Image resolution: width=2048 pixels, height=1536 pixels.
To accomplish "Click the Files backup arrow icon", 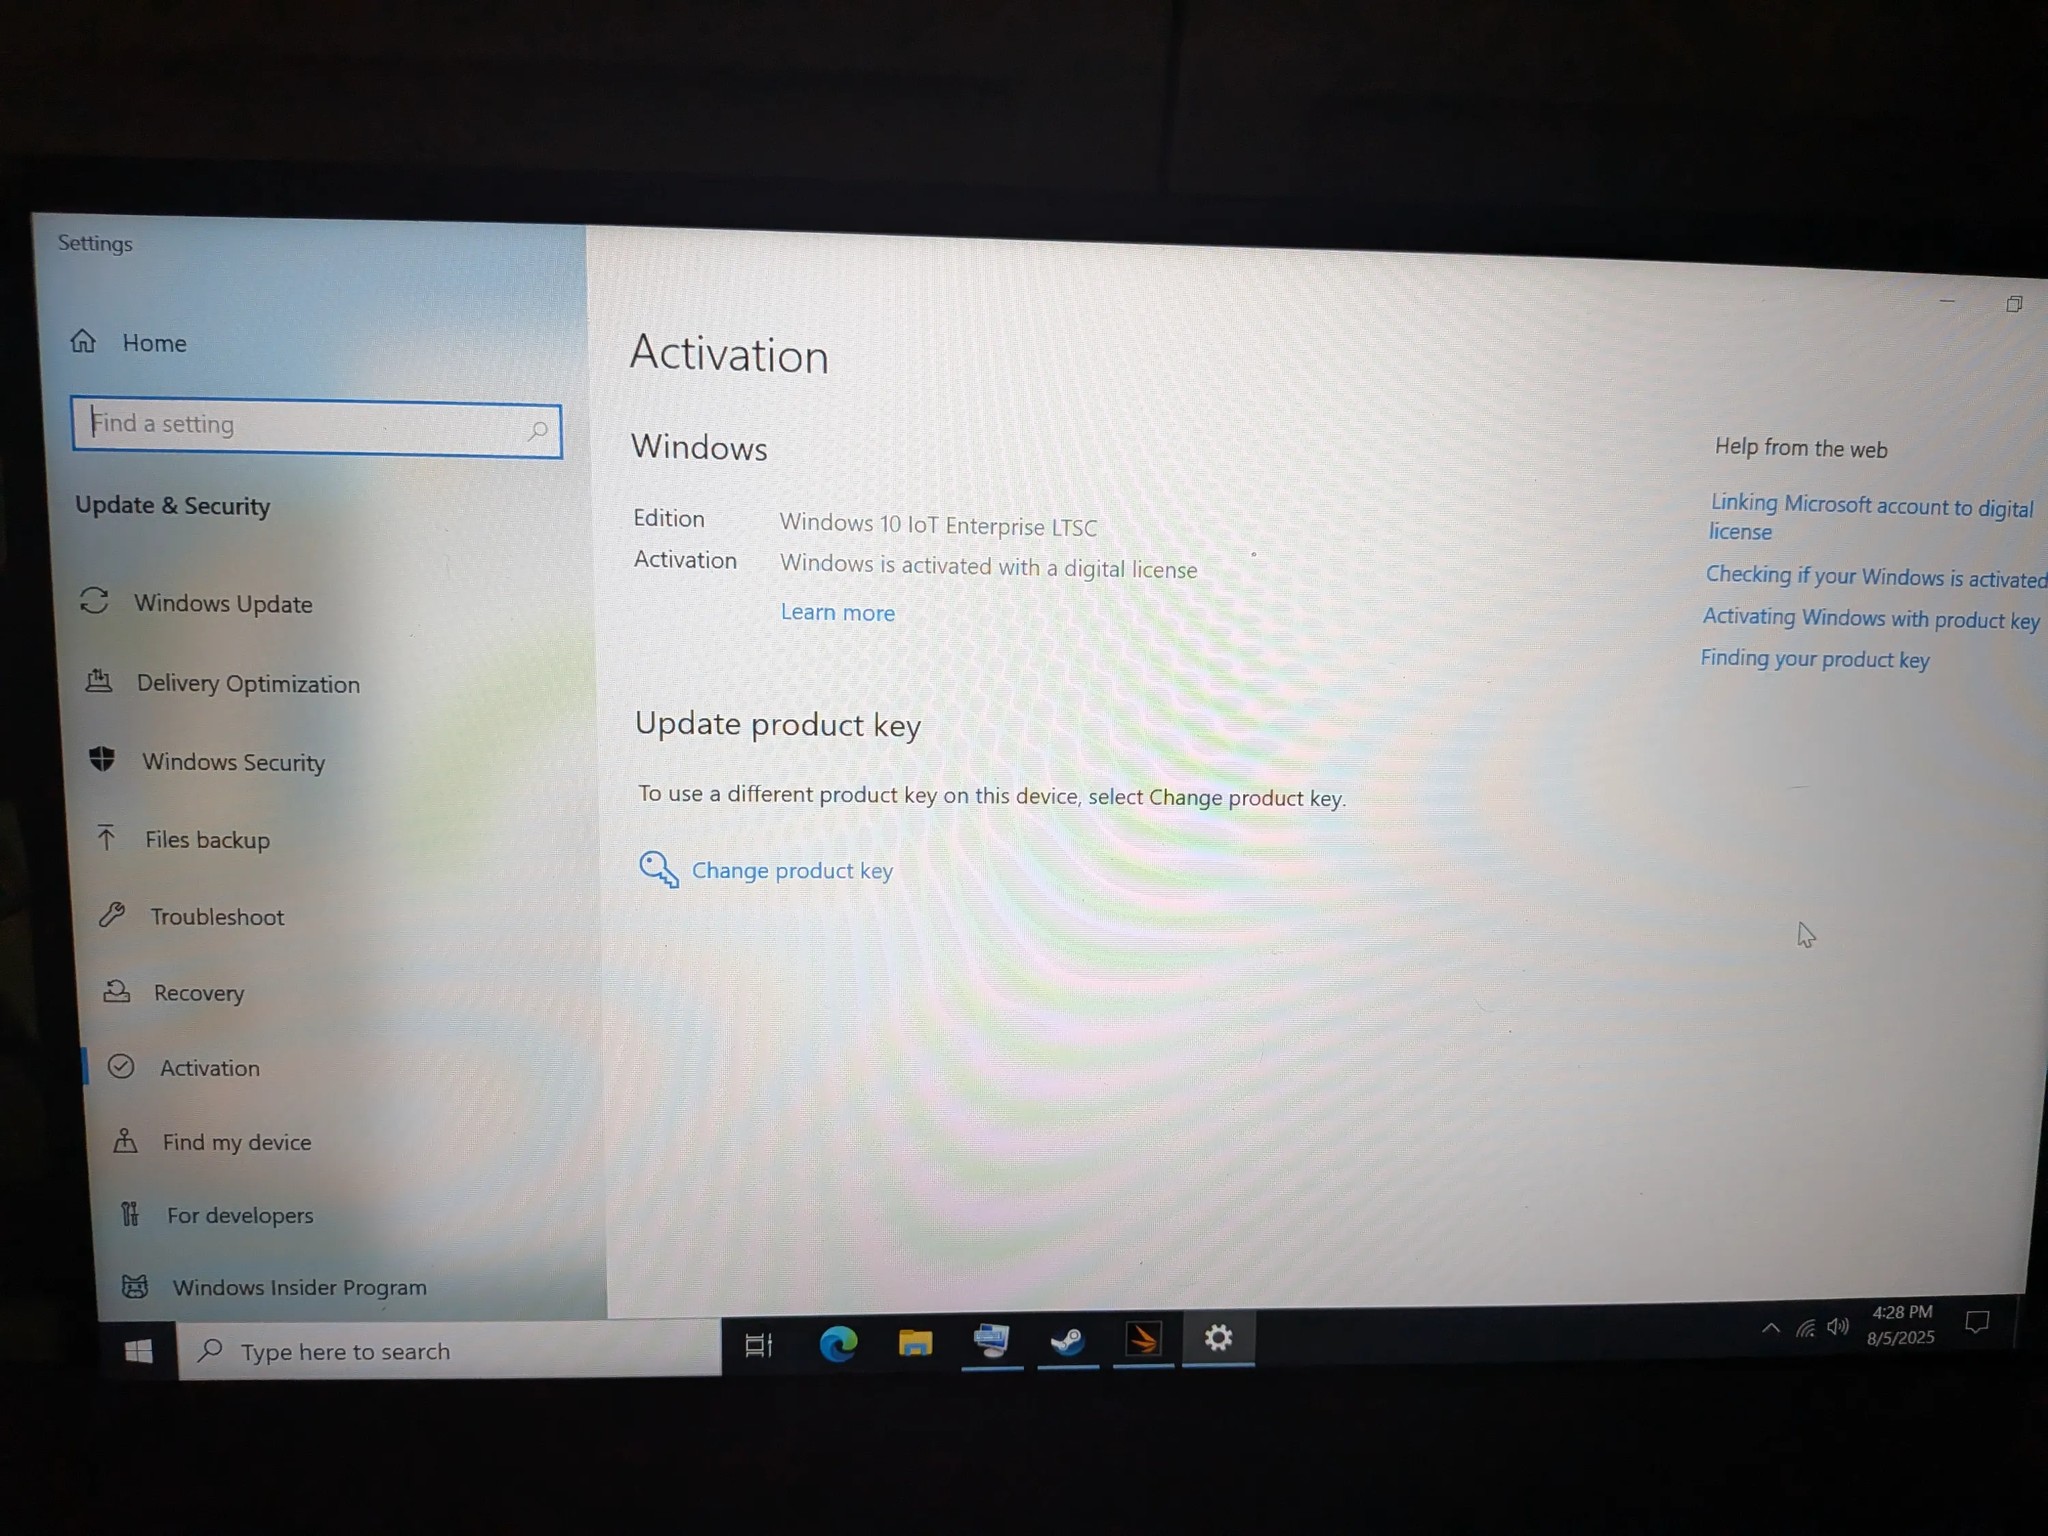I will (107, 837).
